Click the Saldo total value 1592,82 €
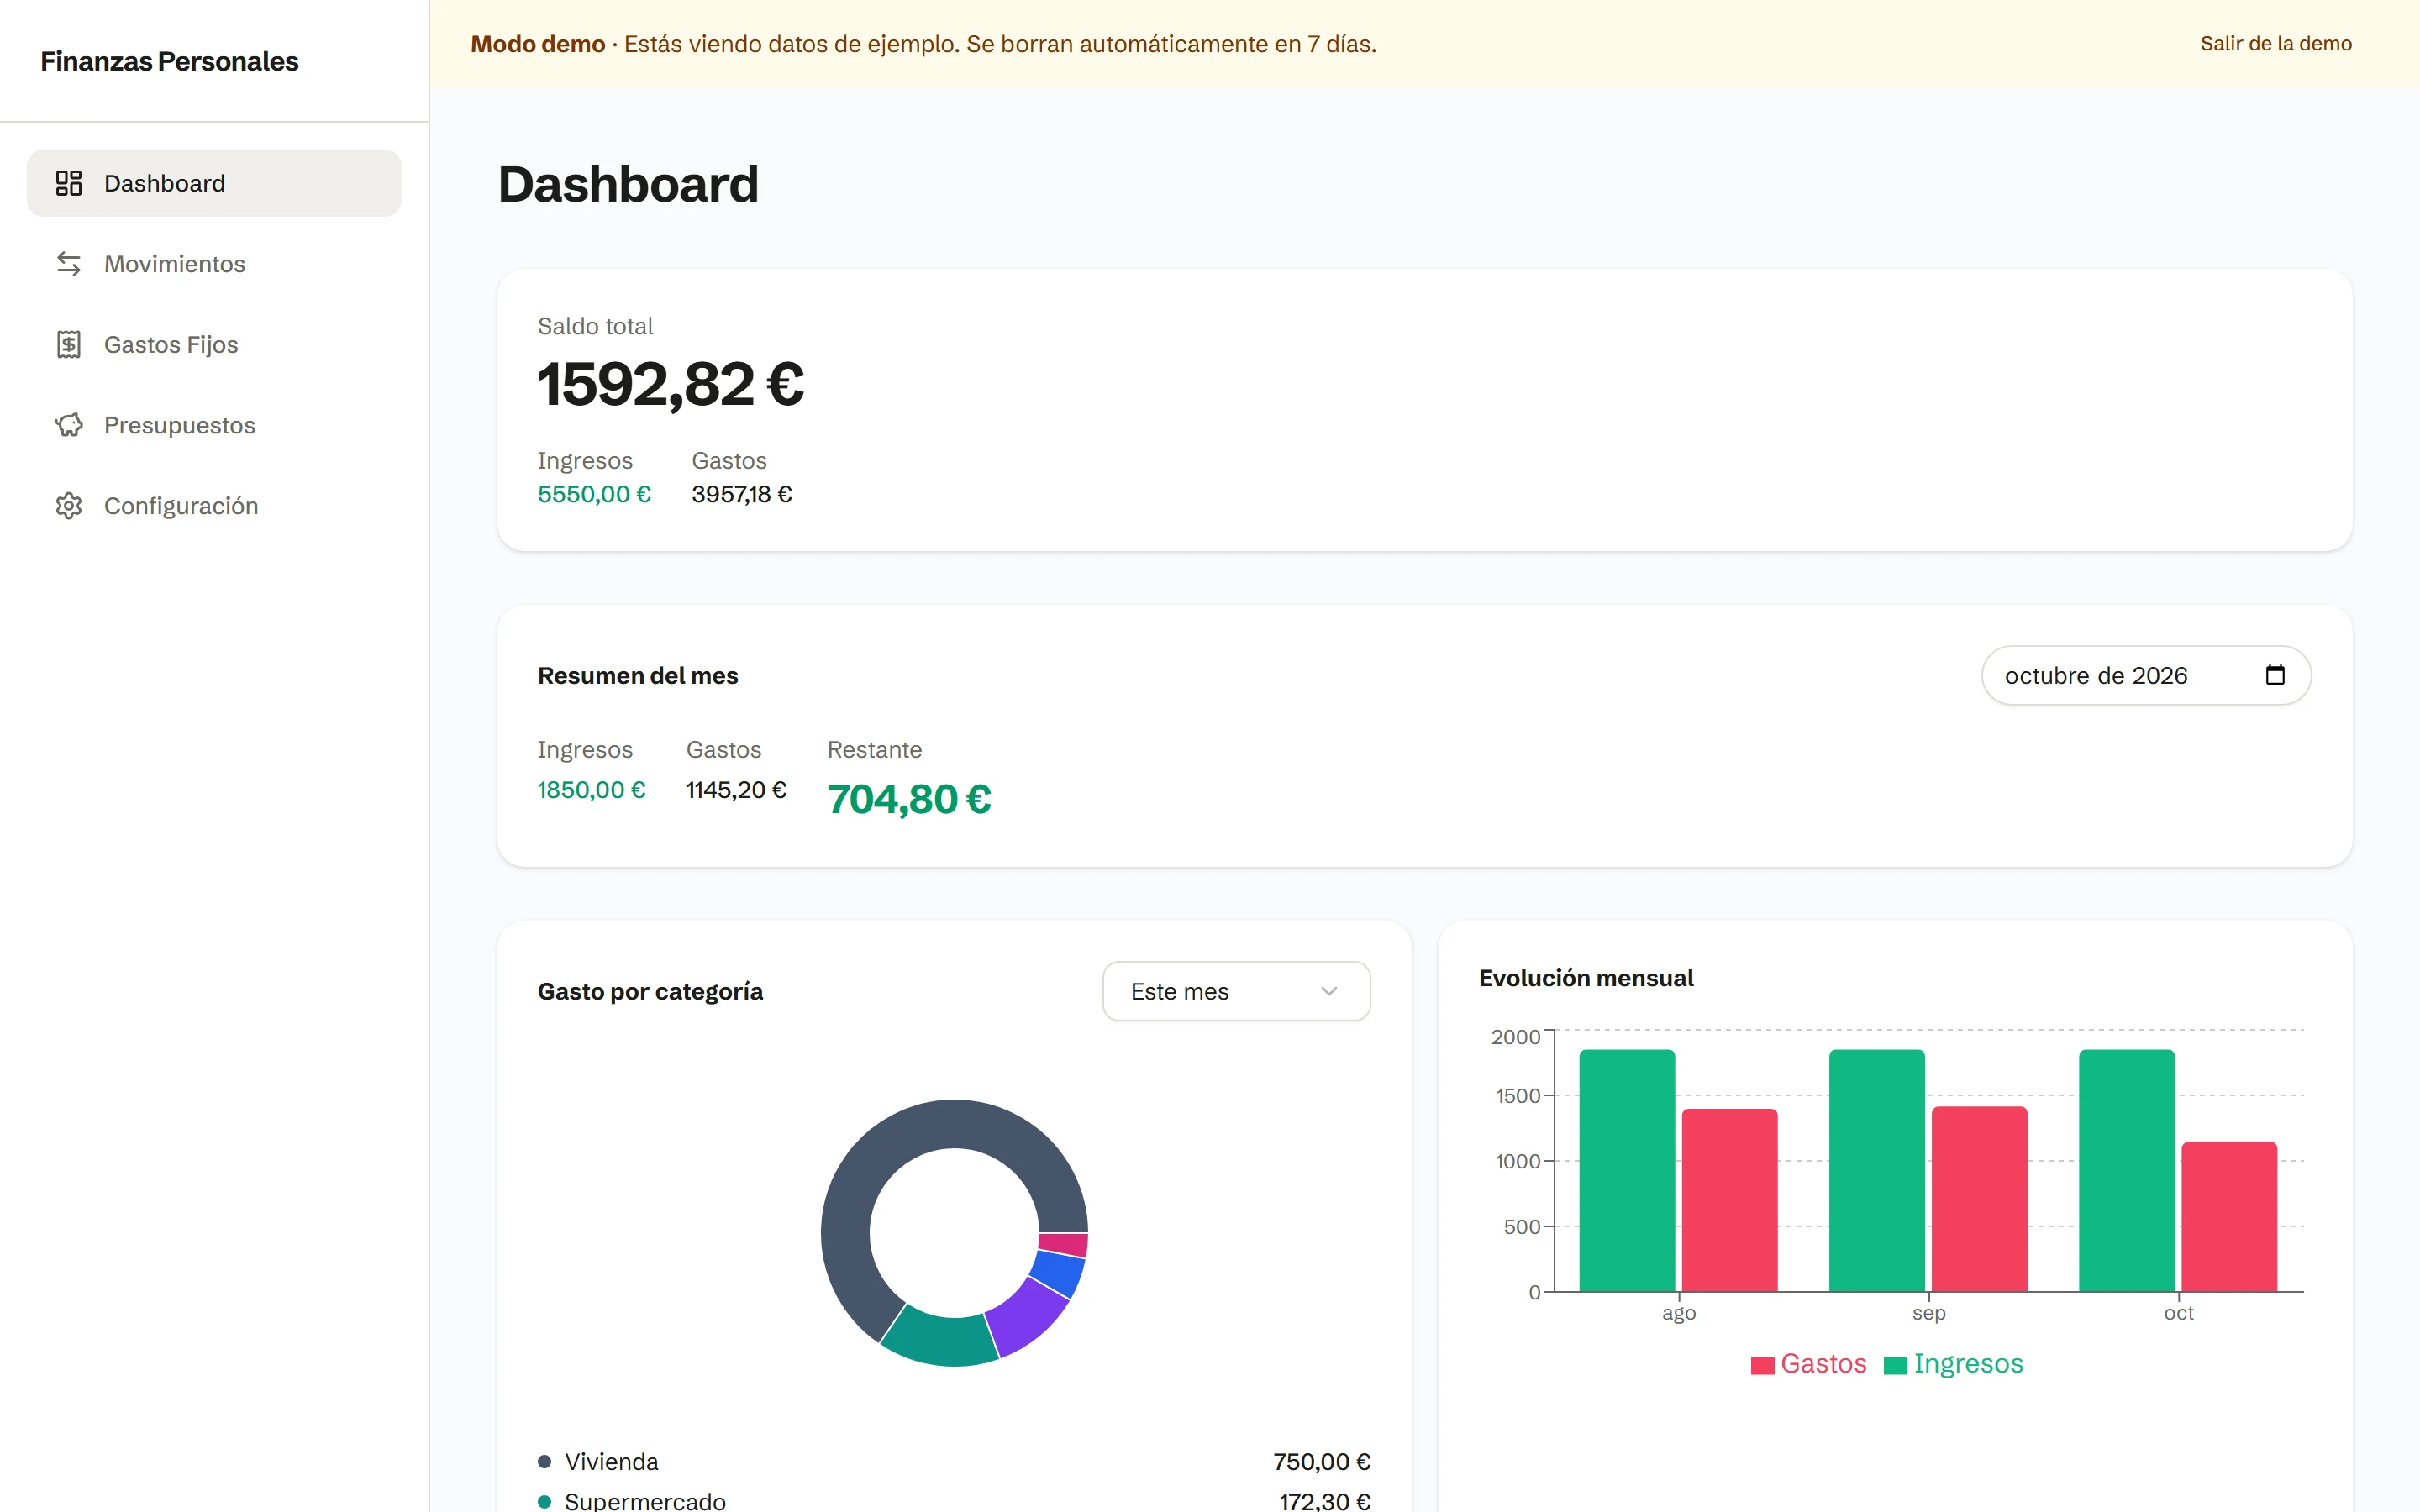Viewport: 2420px width, 1512px height. pos(671,384)
